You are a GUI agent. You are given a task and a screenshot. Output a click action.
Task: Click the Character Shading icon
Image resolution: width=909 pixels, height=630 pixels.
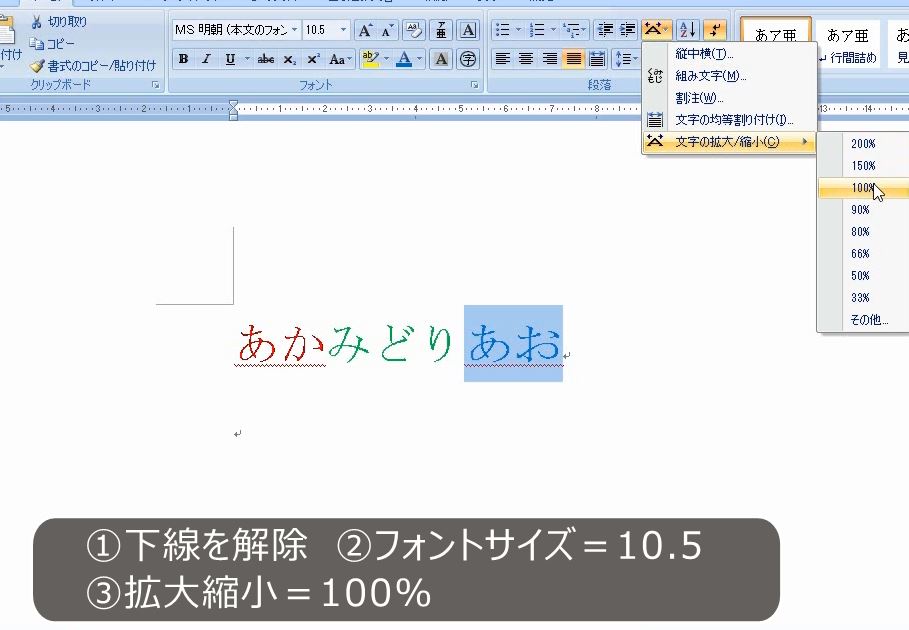pyautogui.click(x=441, y=59)
